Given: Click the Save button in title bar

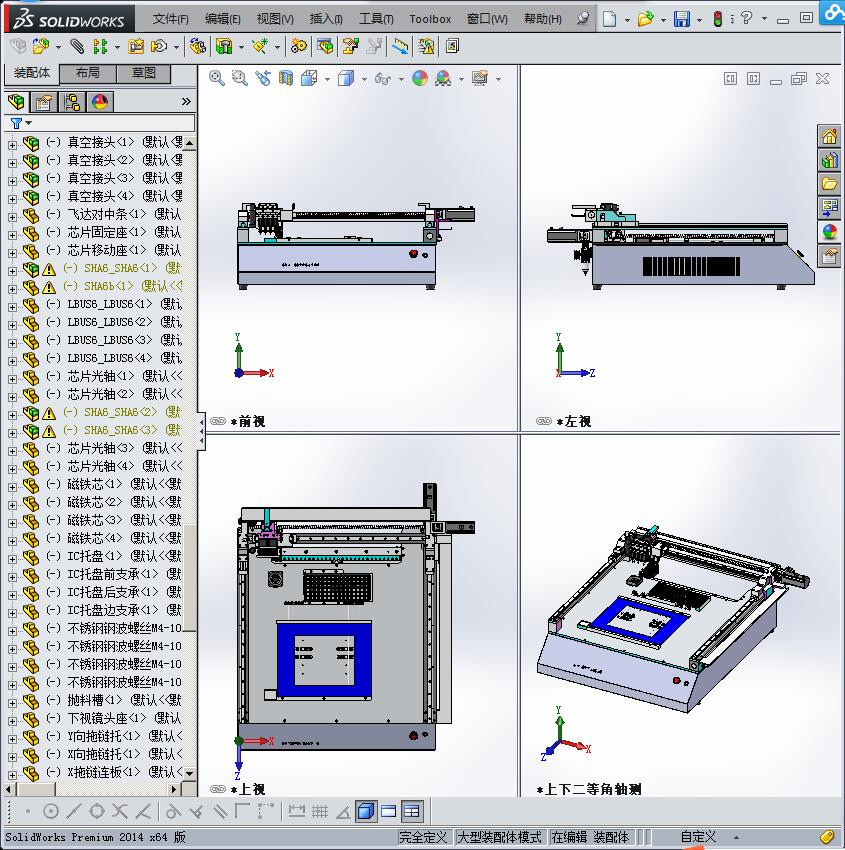Looking at the screenshot, I should pyautogui.click(x=682, y=20).
